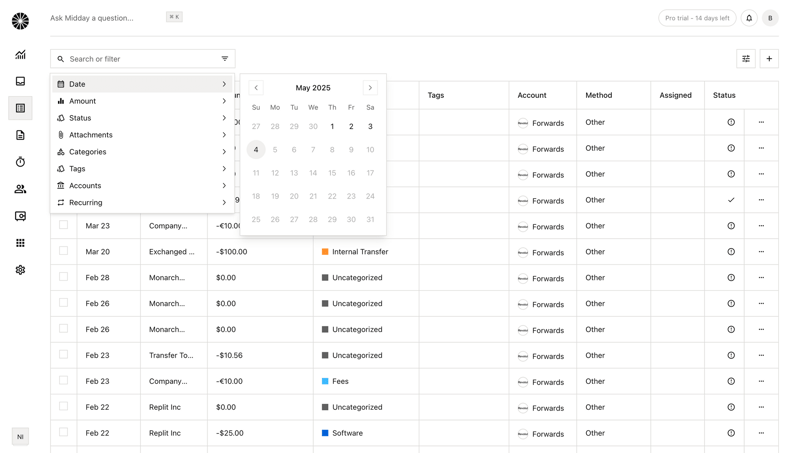800x453 pixels.
Task: Open row actions for -$10.56 Transfer row
Action: (761, 355)
